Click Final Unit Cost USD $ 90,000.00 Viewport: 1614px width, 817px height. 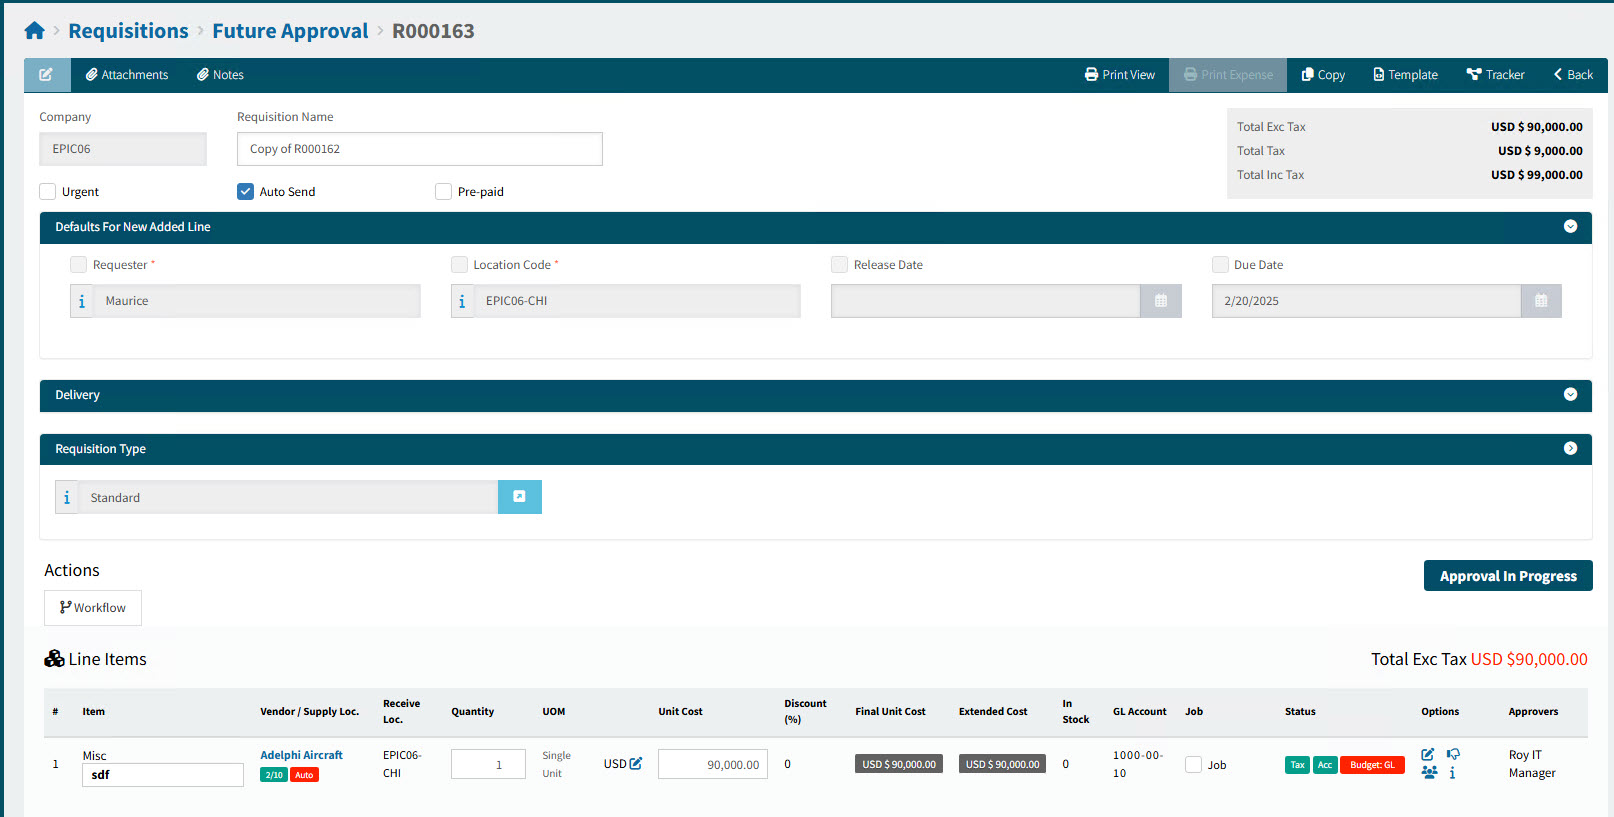click(899, 764)
